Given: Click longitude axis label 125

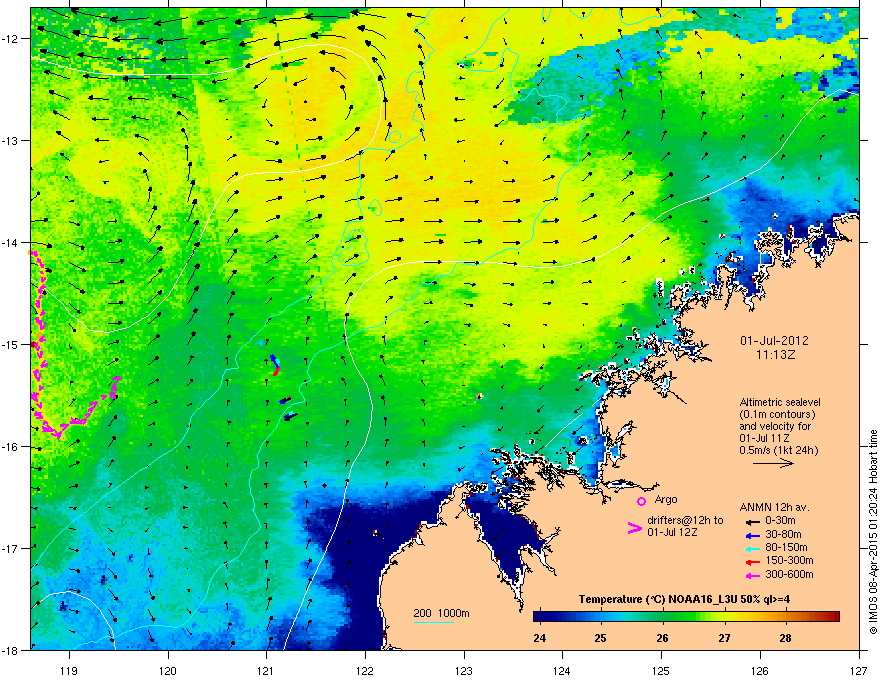Looking at the screenshot, I should pyautogui.click(x=661, y=670).
